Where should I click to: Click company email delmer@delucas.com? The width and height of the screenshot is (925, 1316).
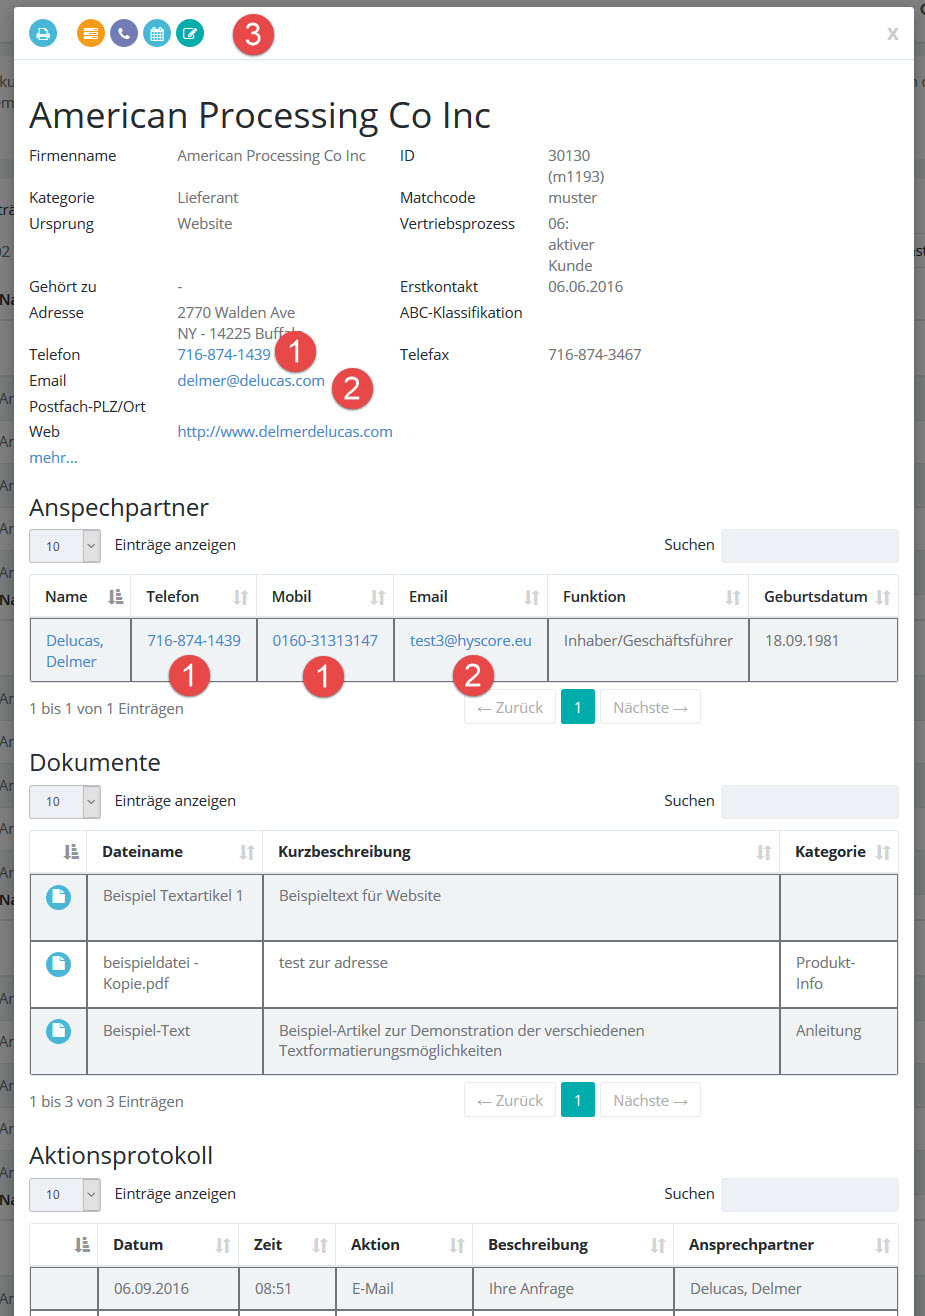tap(251, 381)
